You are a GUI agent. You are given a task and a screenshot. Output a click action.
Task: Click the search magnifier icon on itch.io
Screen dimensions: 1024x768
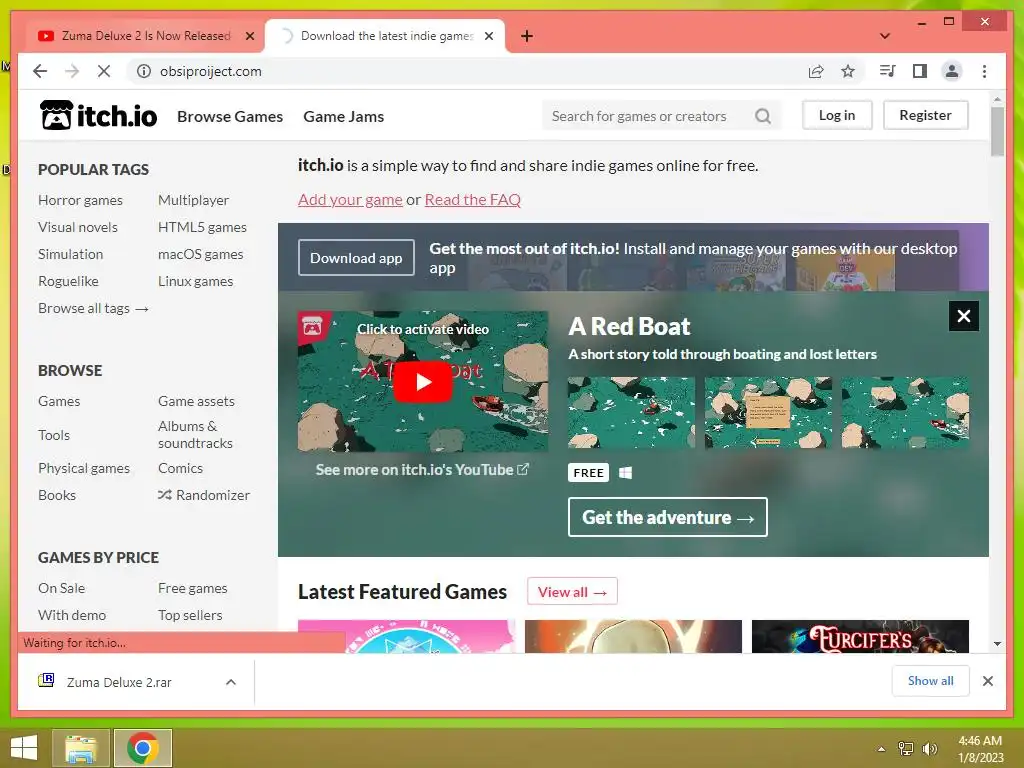point(763,116)
